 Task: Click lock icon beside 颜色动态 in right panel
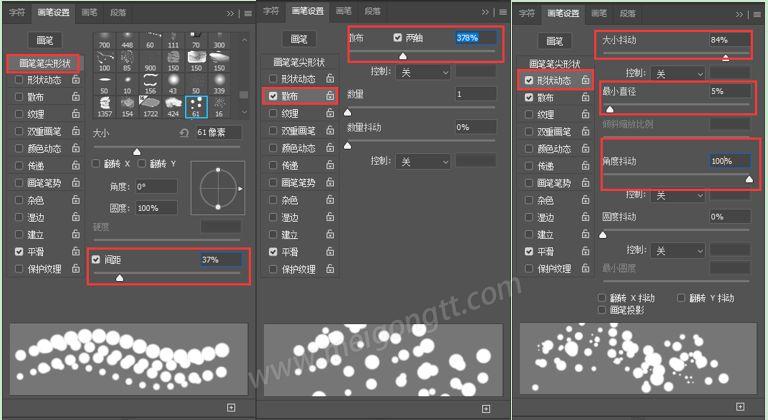click(x=585, y=148)
